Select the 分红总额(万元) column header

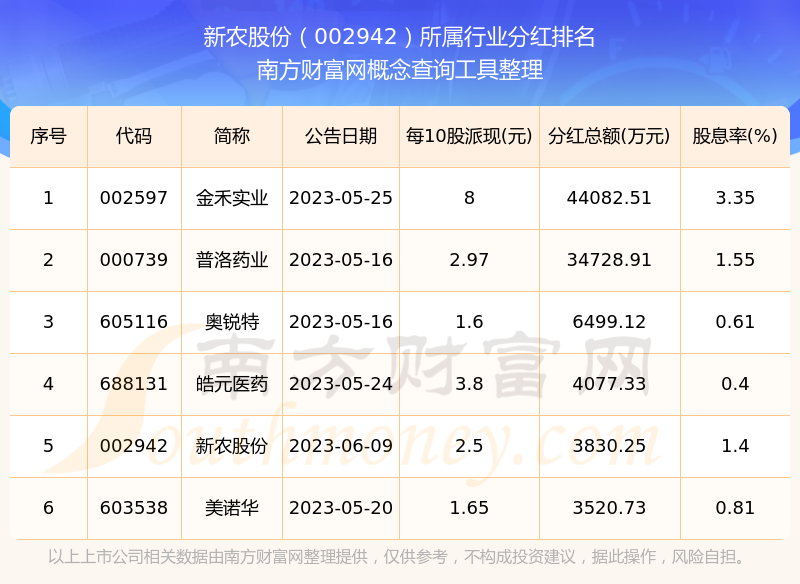(609, 136)
